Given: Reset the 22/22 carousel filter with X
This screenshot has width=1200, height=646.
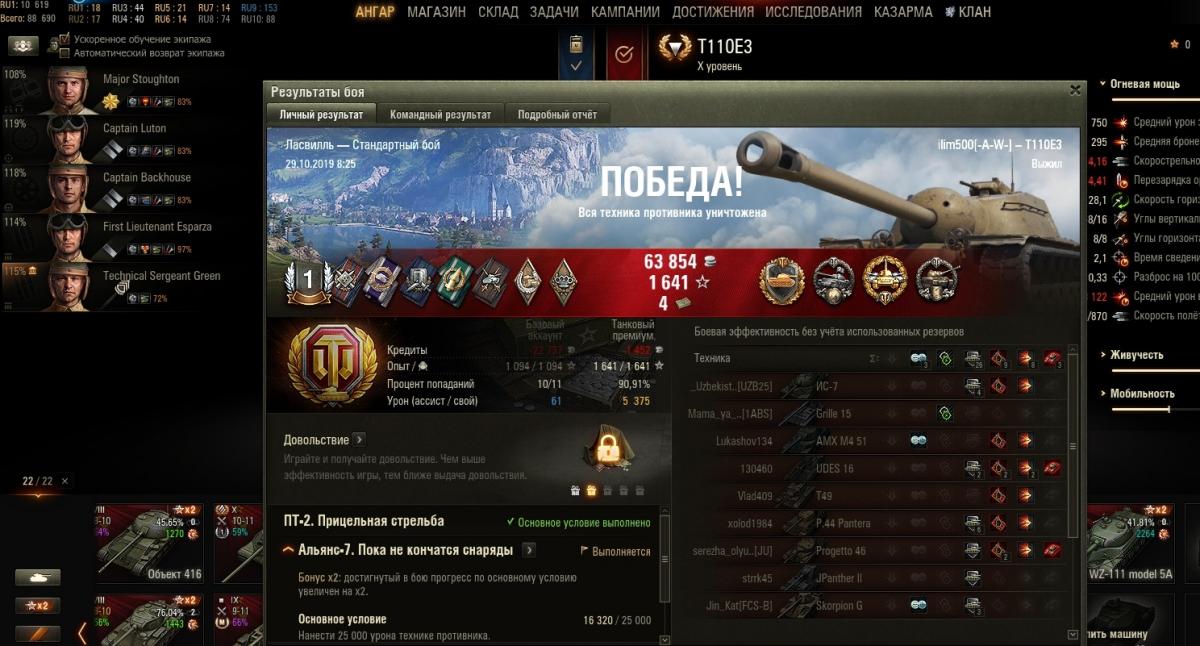Looking at the screenshot, I should (x=65, y=481).
